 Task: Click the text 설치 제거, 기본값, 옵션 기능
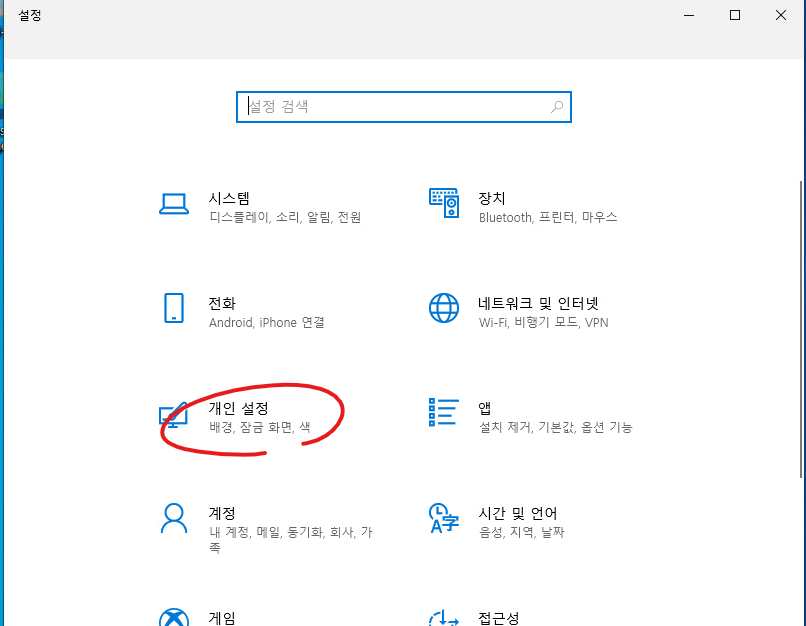tap(556, 427)
